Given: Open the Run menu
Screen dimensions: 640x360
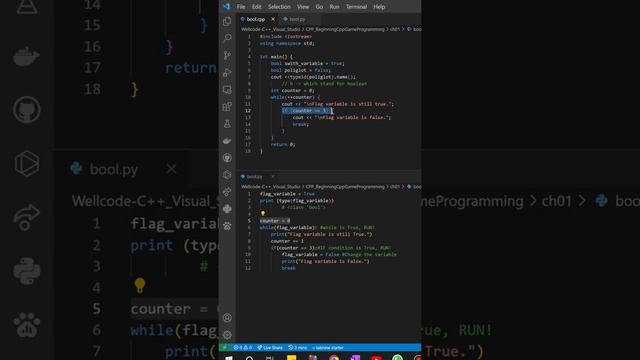Looking at the screenshot, I should (x=334, y=7).
